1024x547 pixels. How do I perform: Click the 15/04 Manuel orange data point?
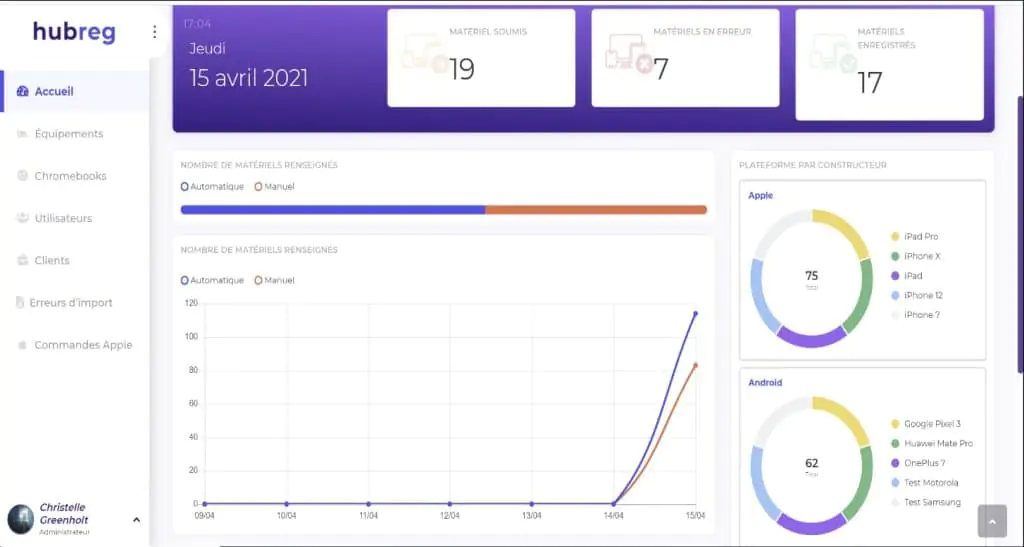pos(696,365)
